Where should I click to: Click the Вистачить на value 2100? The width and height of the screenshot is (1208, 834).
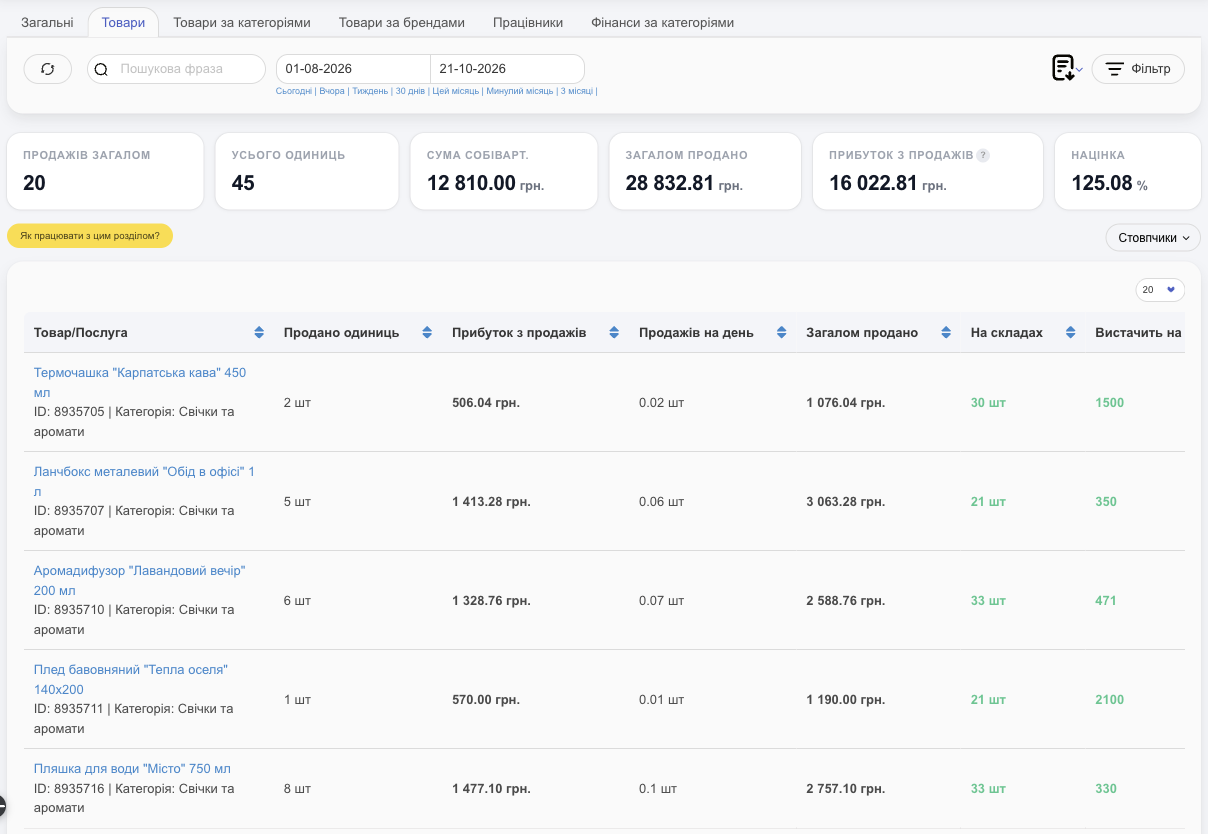(x=1110, y=700)
